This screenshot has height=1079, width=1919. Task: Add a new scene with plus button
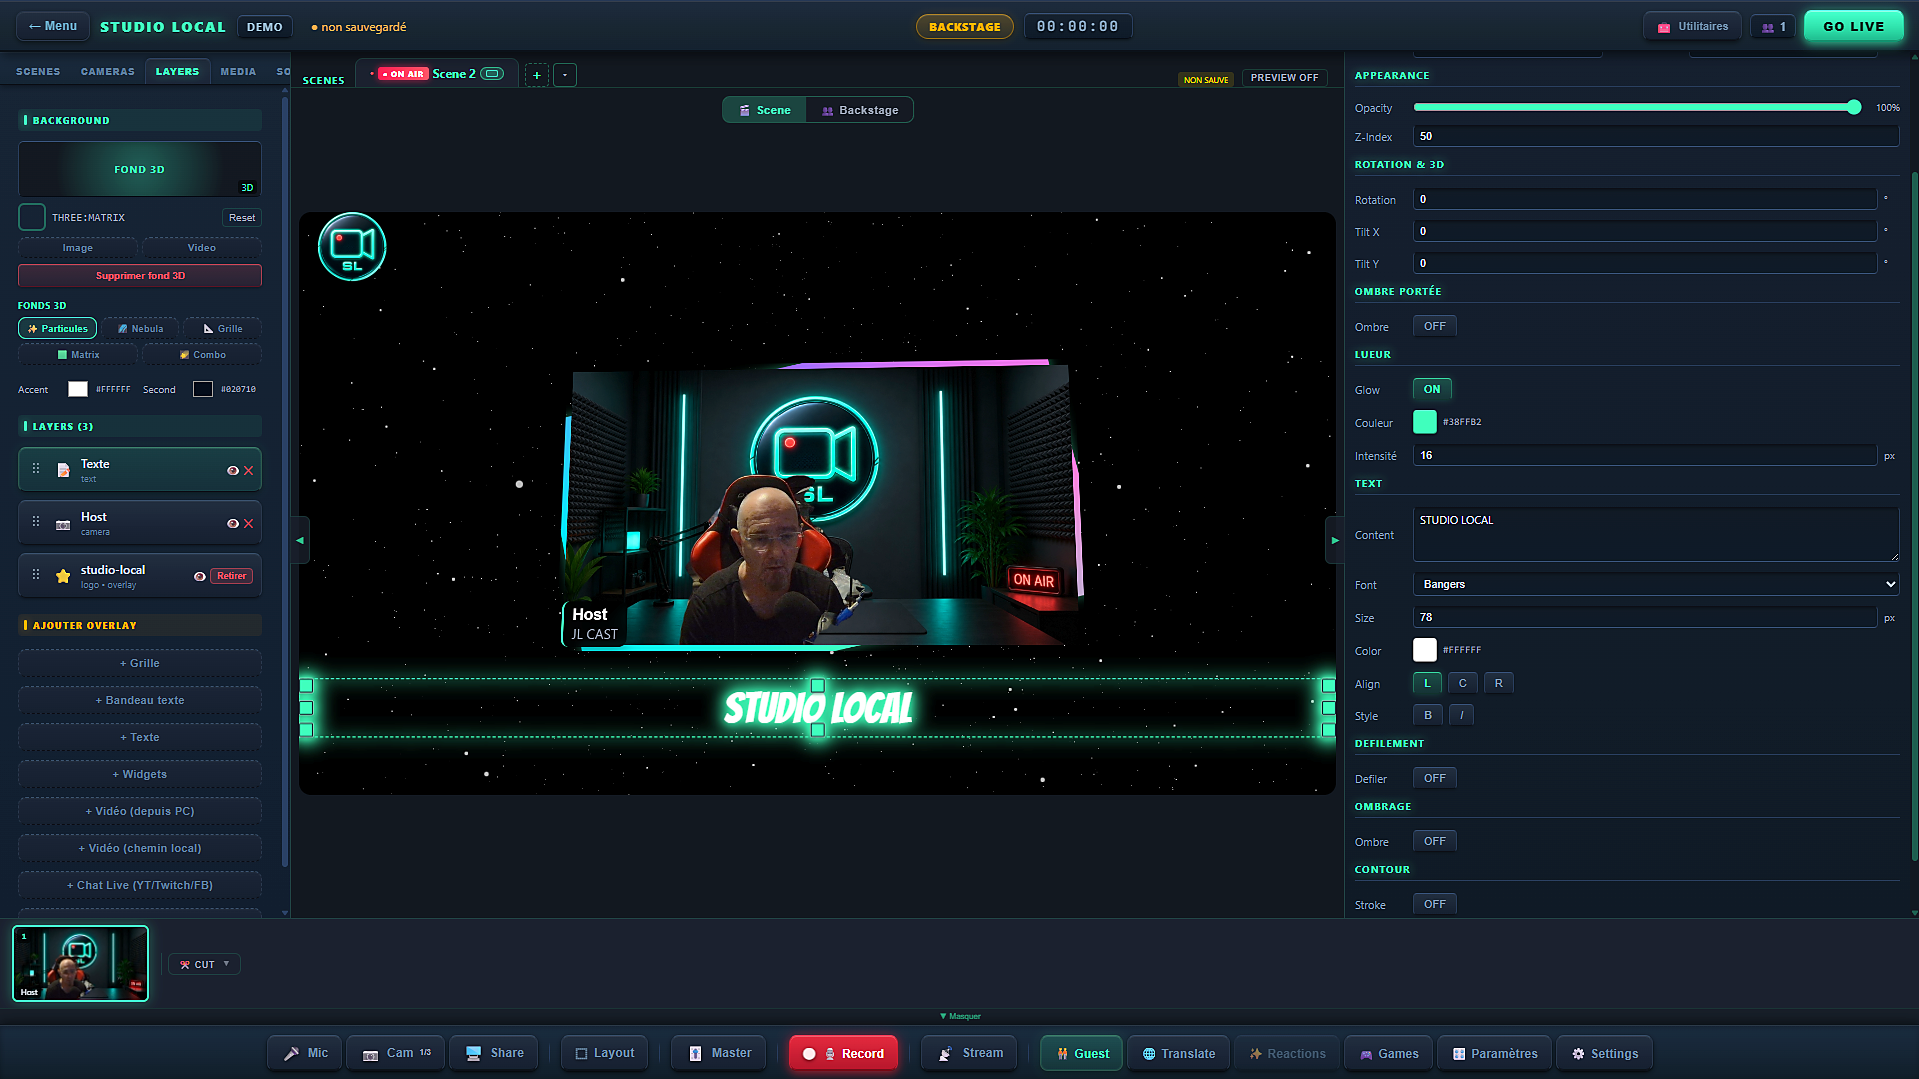(x=537, y=75)
